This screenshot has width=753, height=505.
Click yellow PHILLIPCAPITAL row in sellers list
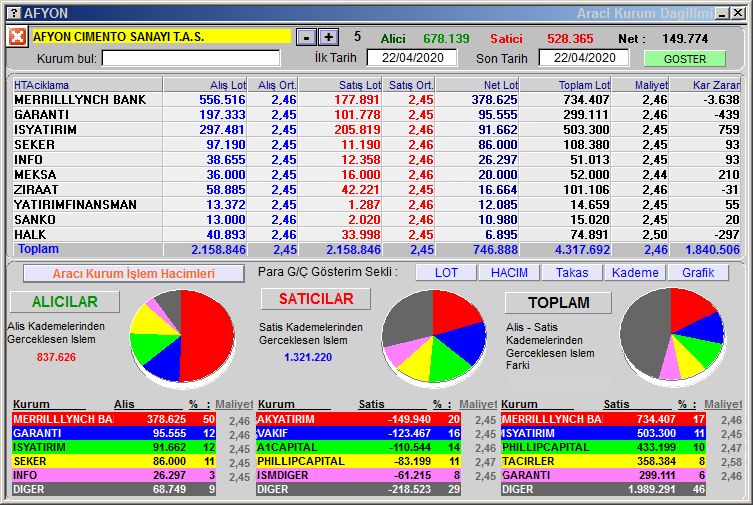358,461
